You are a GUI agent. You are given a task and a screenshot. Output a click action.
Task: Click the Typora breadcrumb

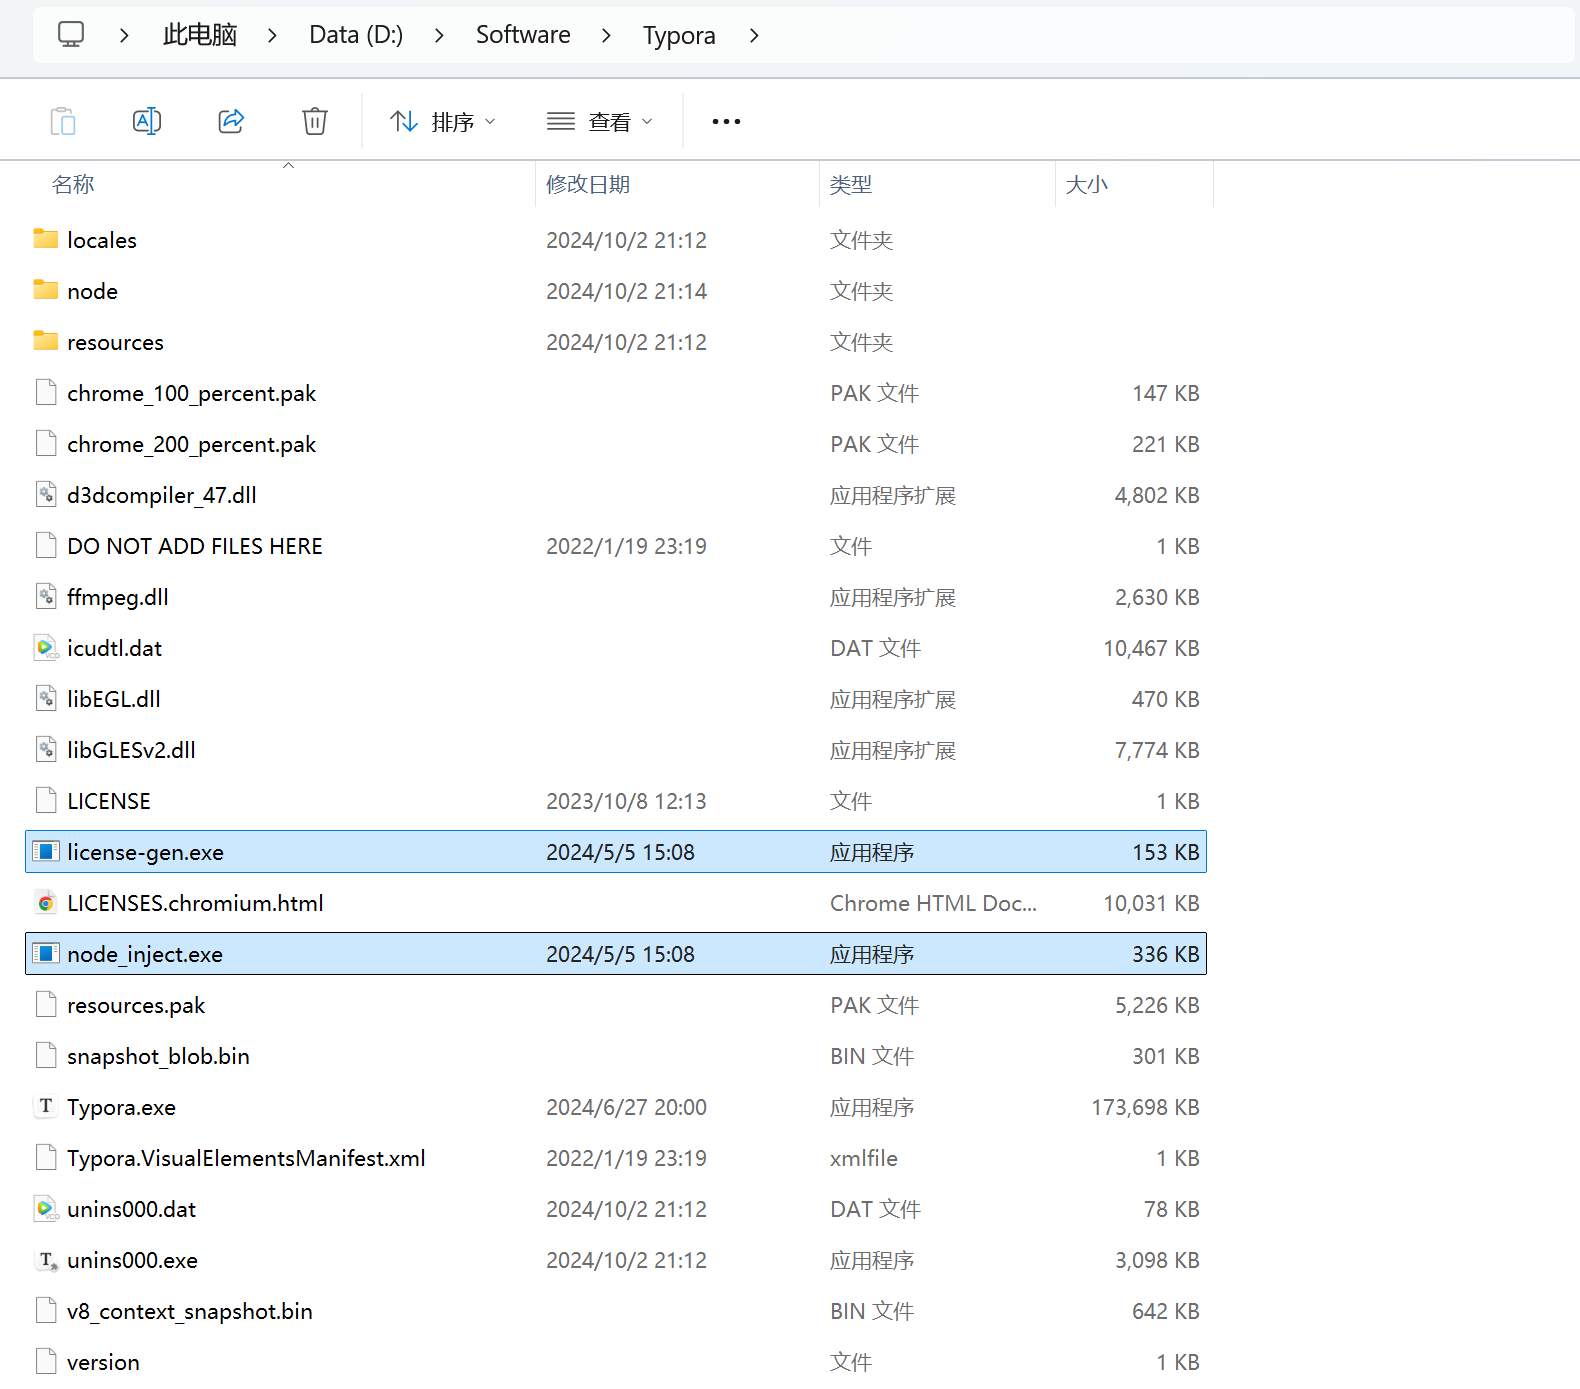tap(679, 35)
